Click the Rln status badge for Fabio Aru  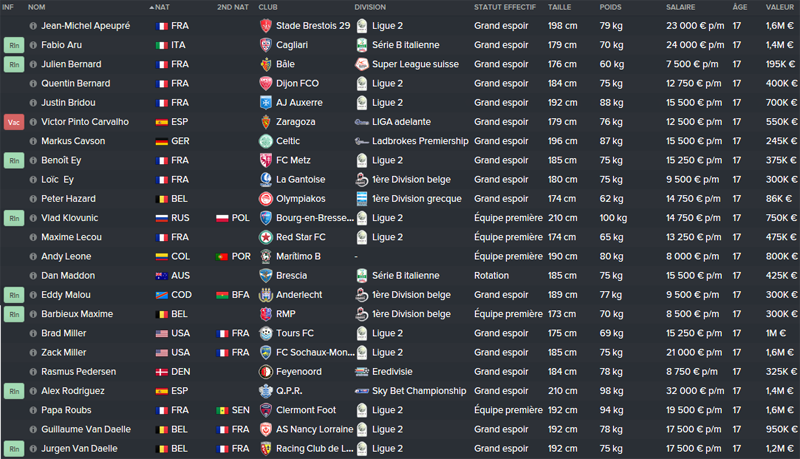click(14, 45)
